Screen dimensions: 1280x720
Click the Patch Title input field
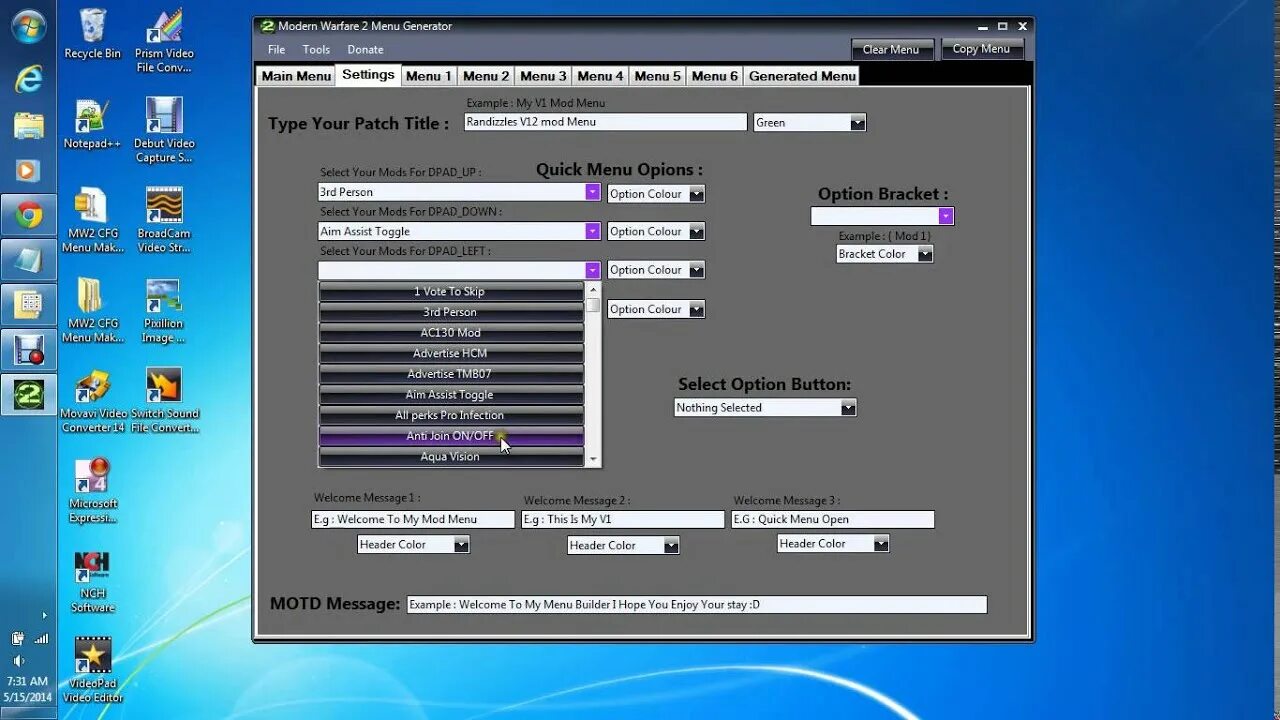[x=605, y=122]
